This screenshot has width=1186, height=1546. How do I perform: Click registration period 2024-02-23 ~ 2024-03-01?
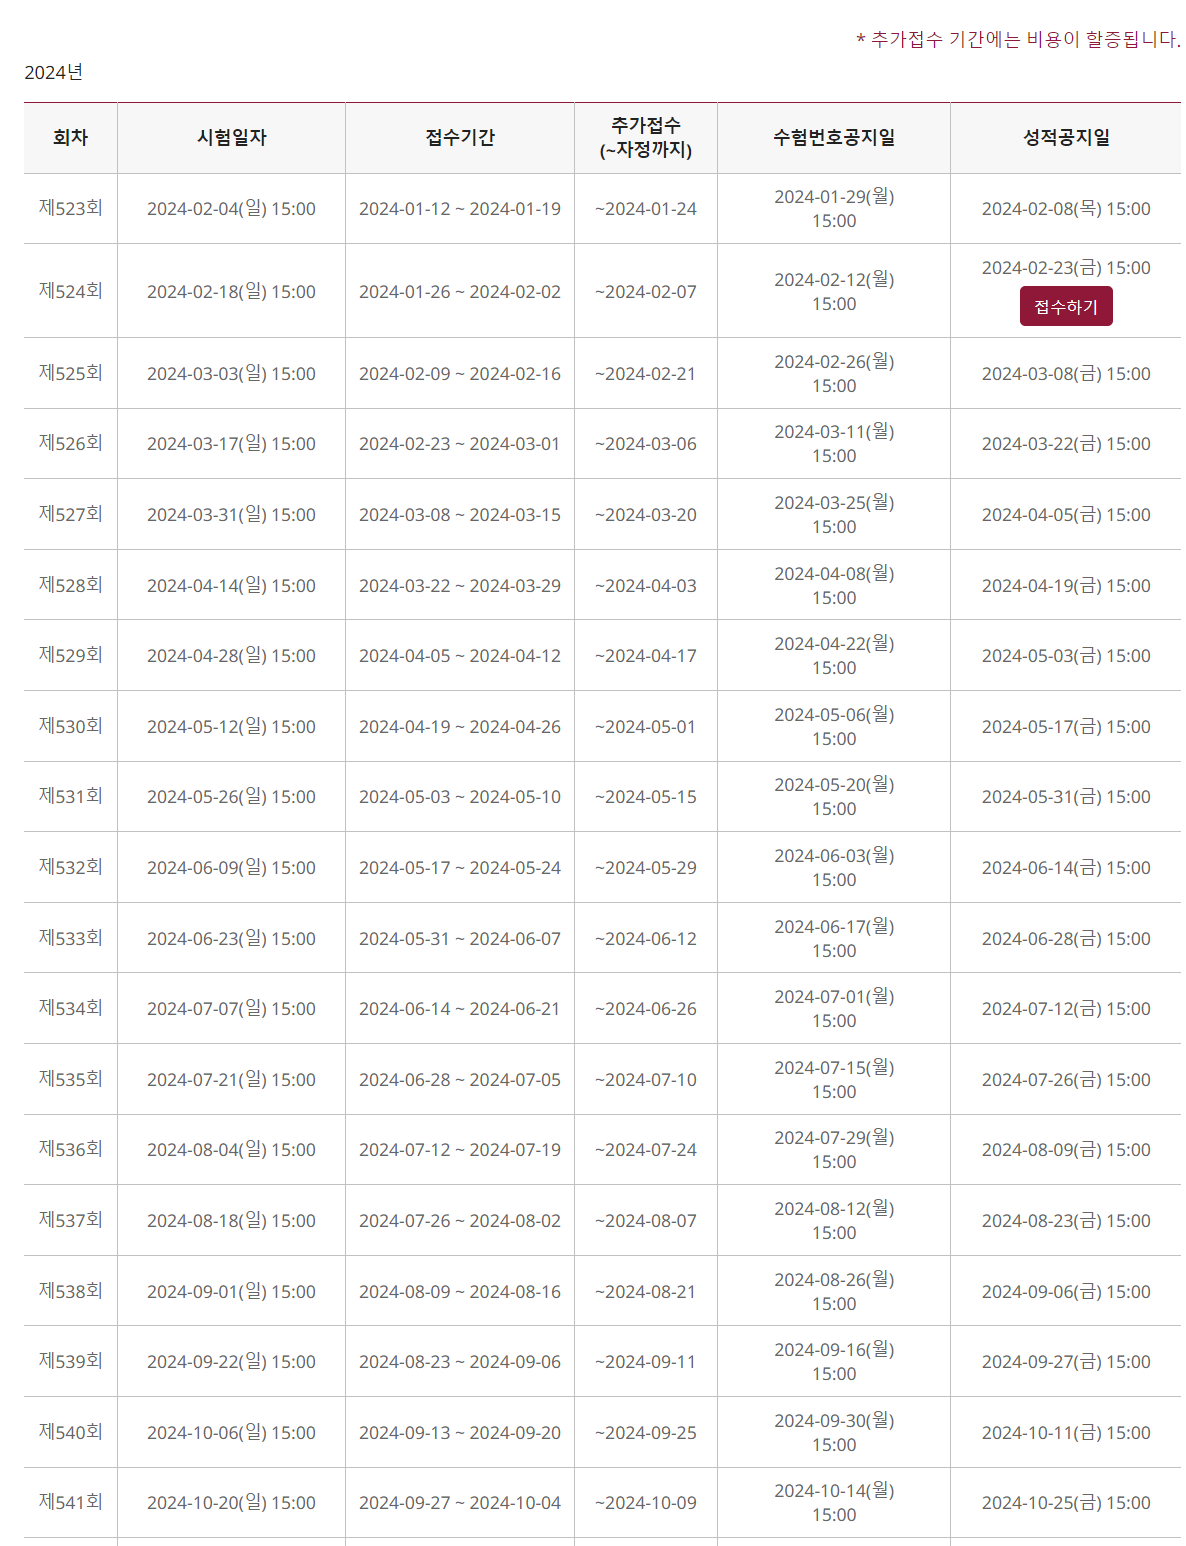click(460, 443)
